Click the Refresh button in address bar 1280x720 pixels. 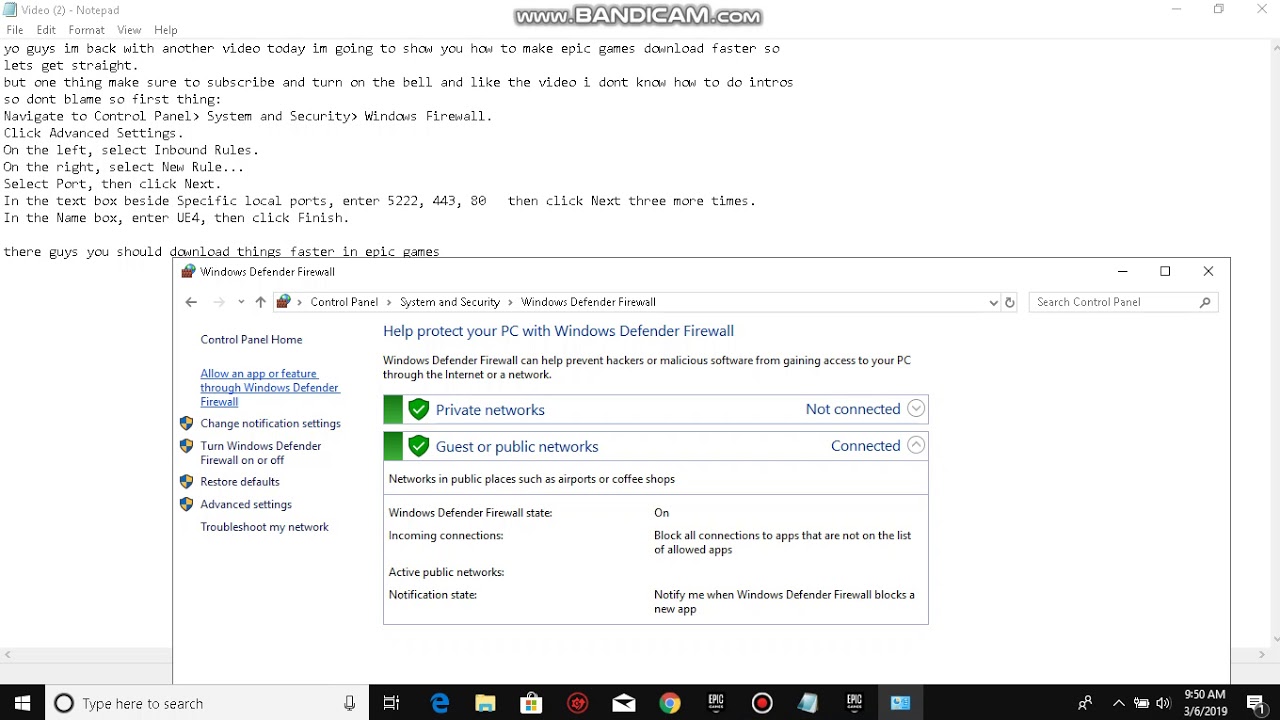1010,302
